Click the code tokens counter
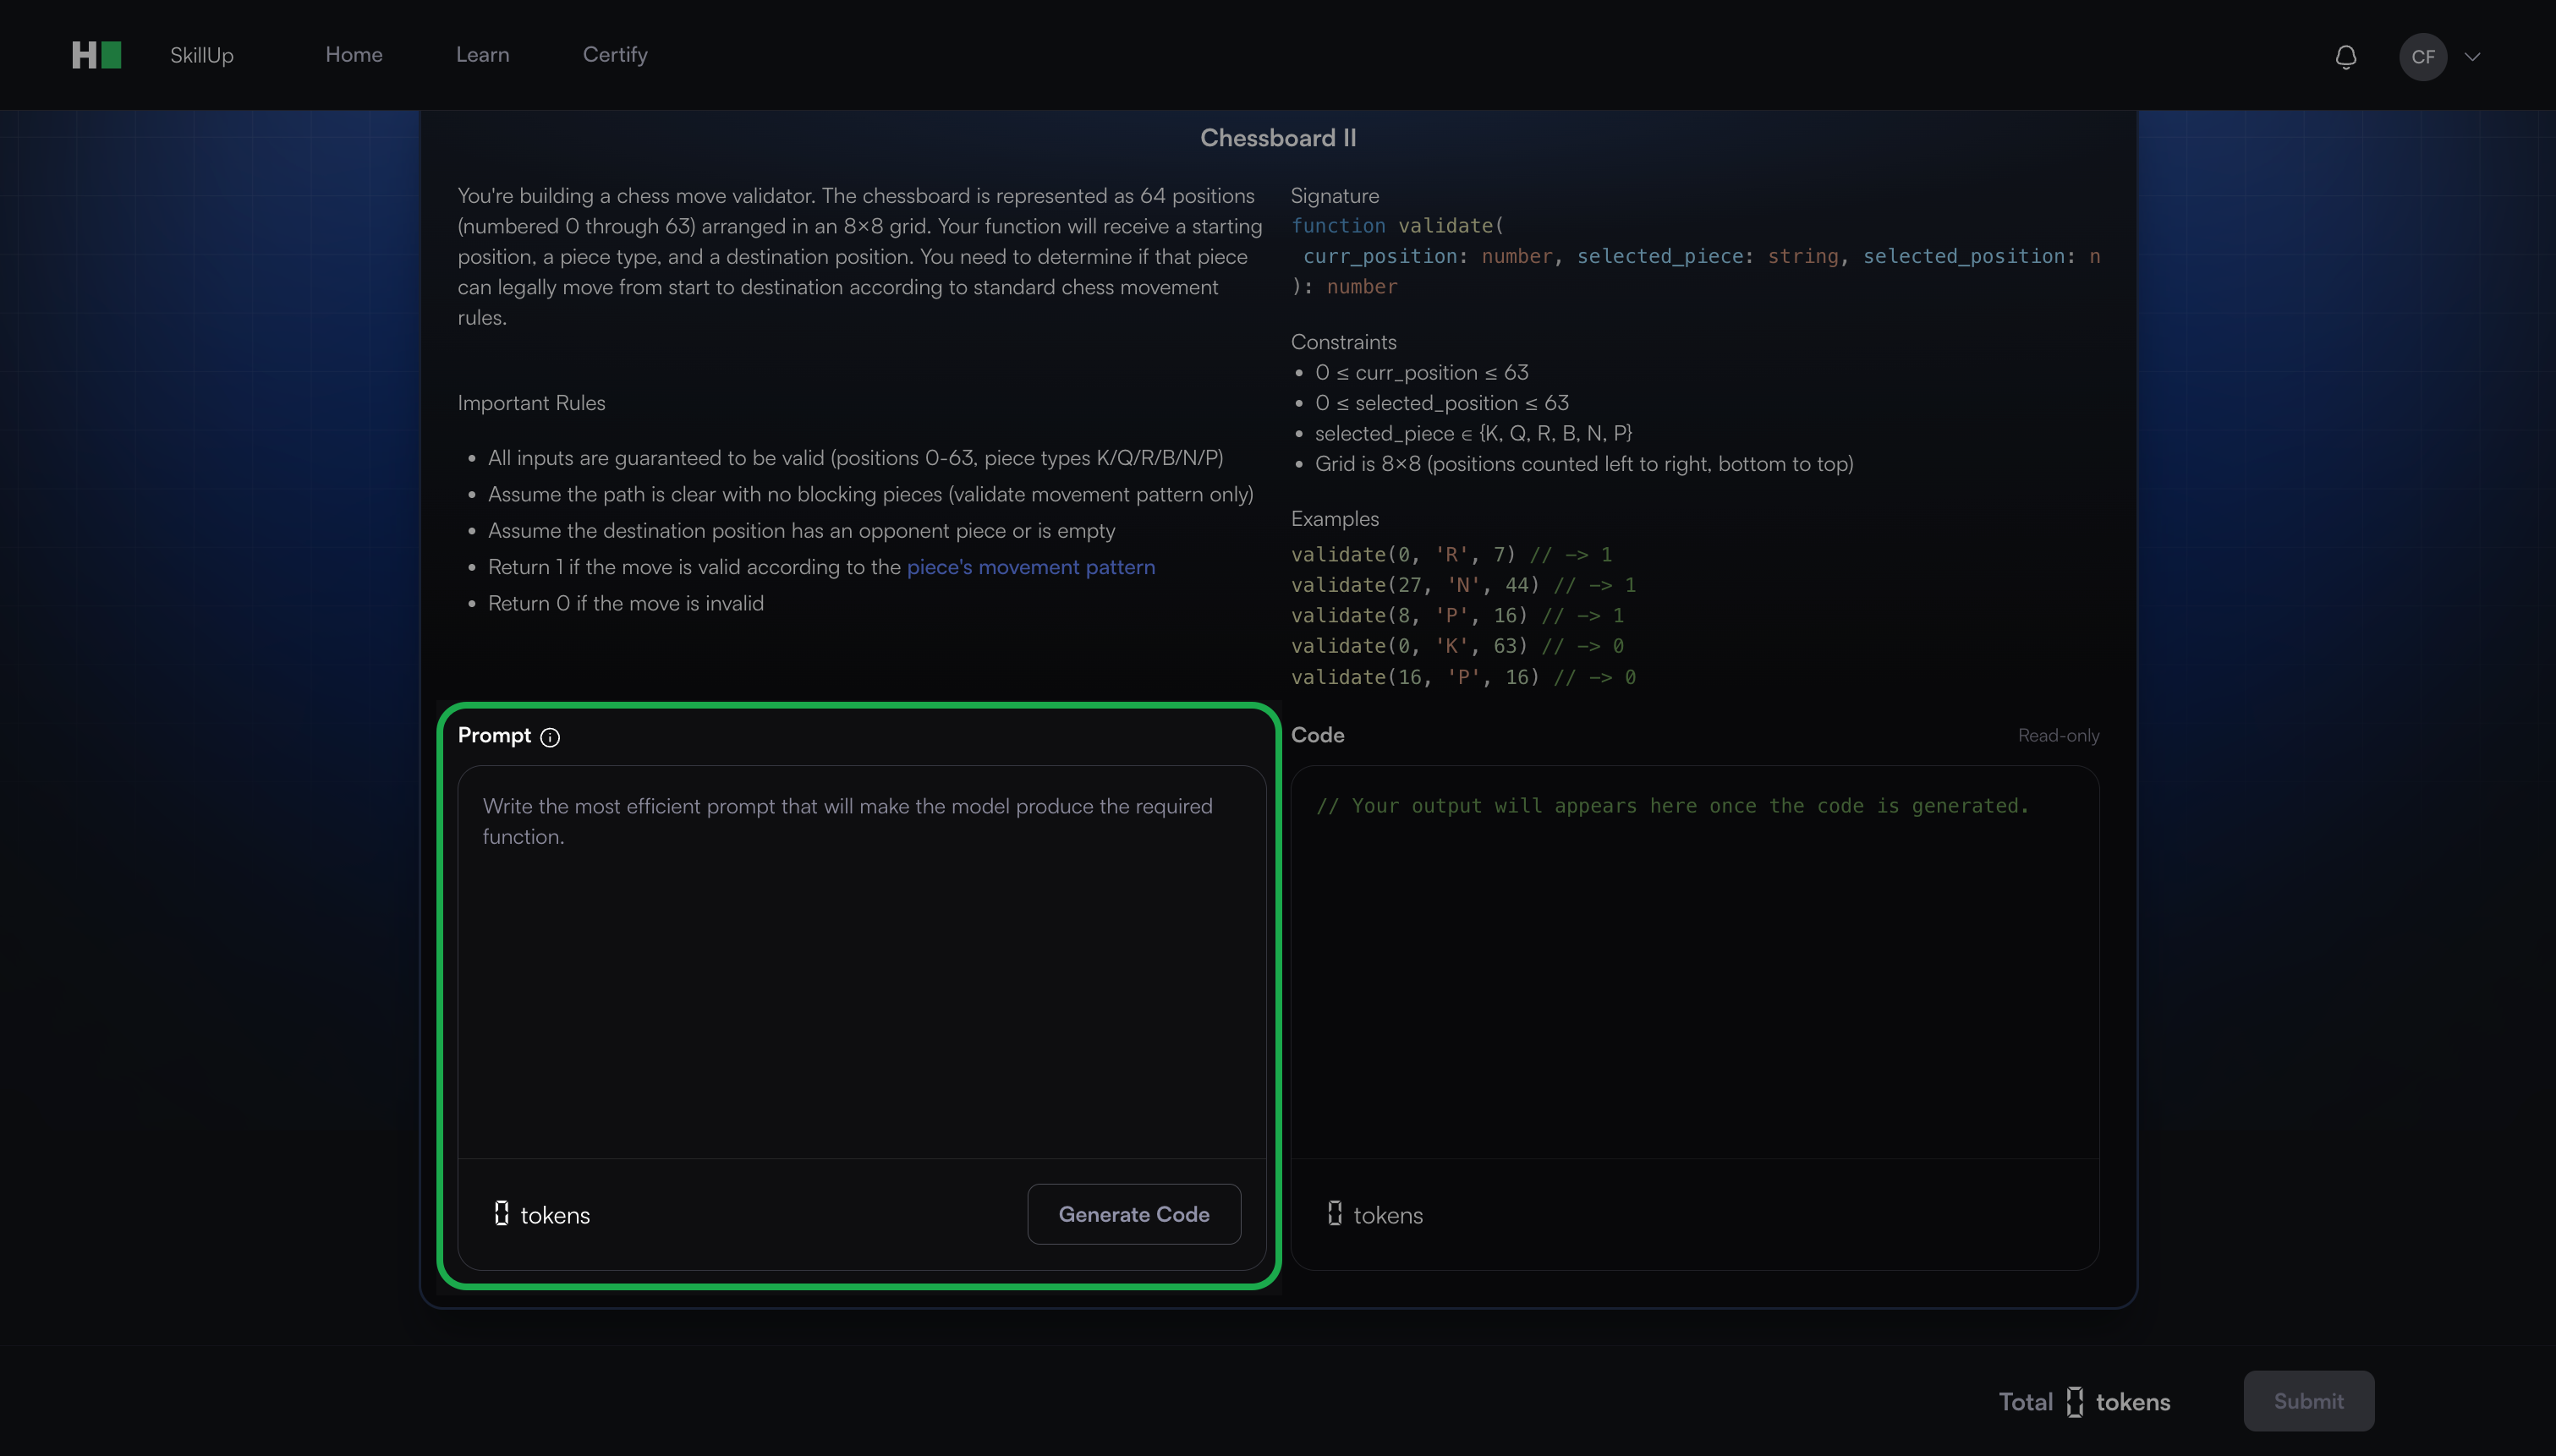The image size is (2556, 1456). 1375,1215
